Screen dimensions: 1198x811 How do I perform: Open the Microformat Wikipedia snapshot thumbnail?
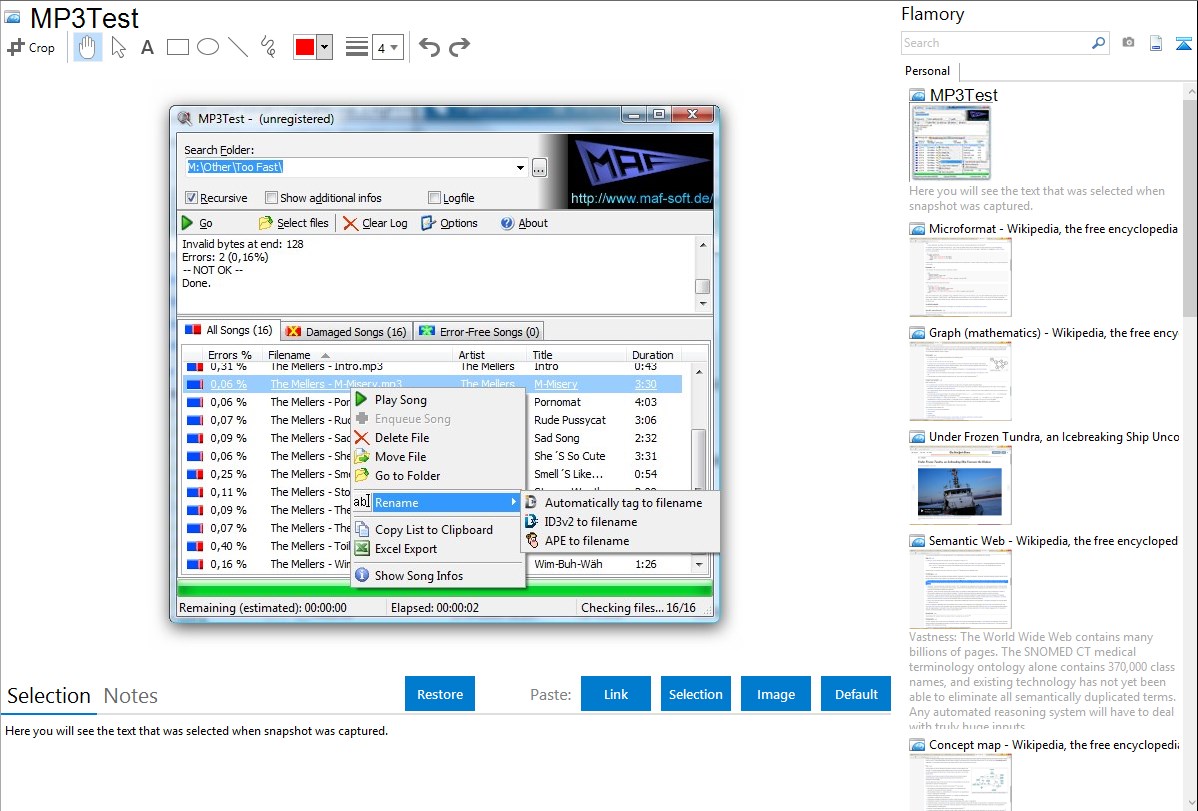(960, 277)
